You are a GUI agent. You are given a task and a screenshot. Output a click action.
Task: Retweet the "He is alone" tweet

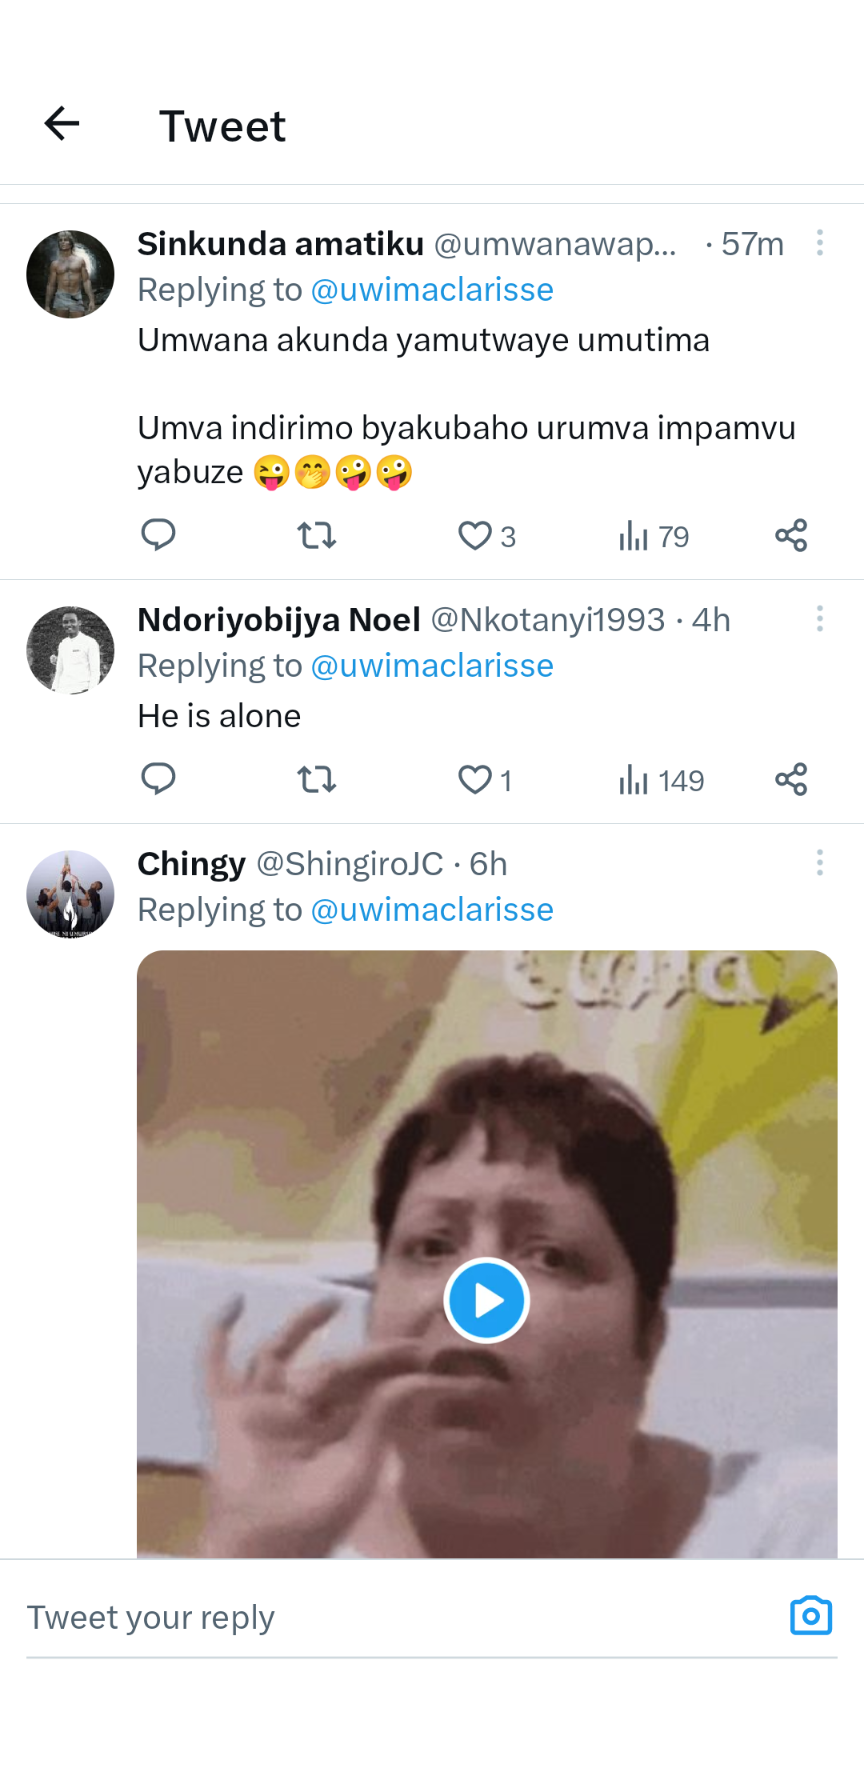click(x=317, y=780)
